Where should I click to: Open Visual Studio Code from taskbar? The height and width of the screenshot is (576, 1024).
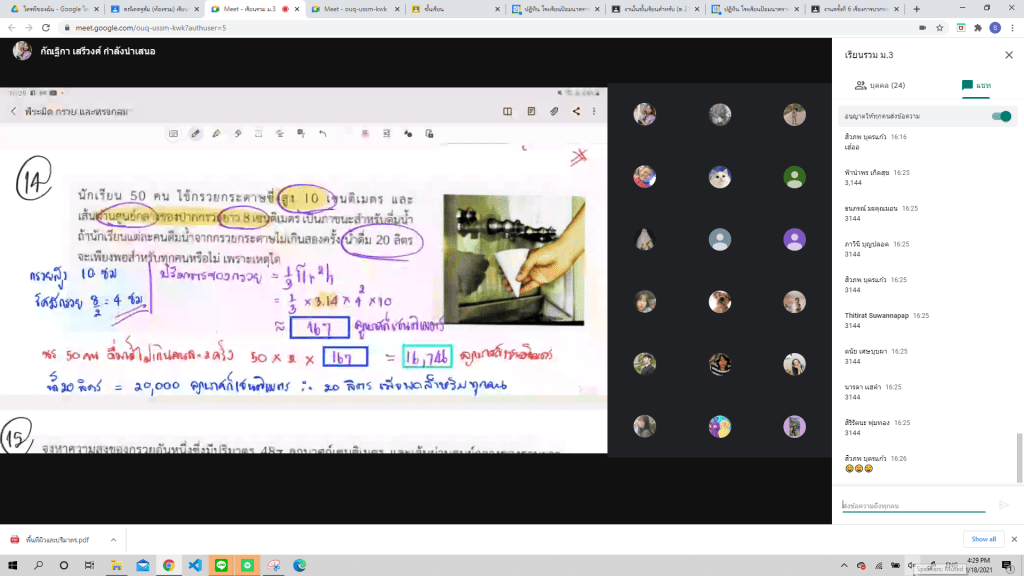coord(195,565)
